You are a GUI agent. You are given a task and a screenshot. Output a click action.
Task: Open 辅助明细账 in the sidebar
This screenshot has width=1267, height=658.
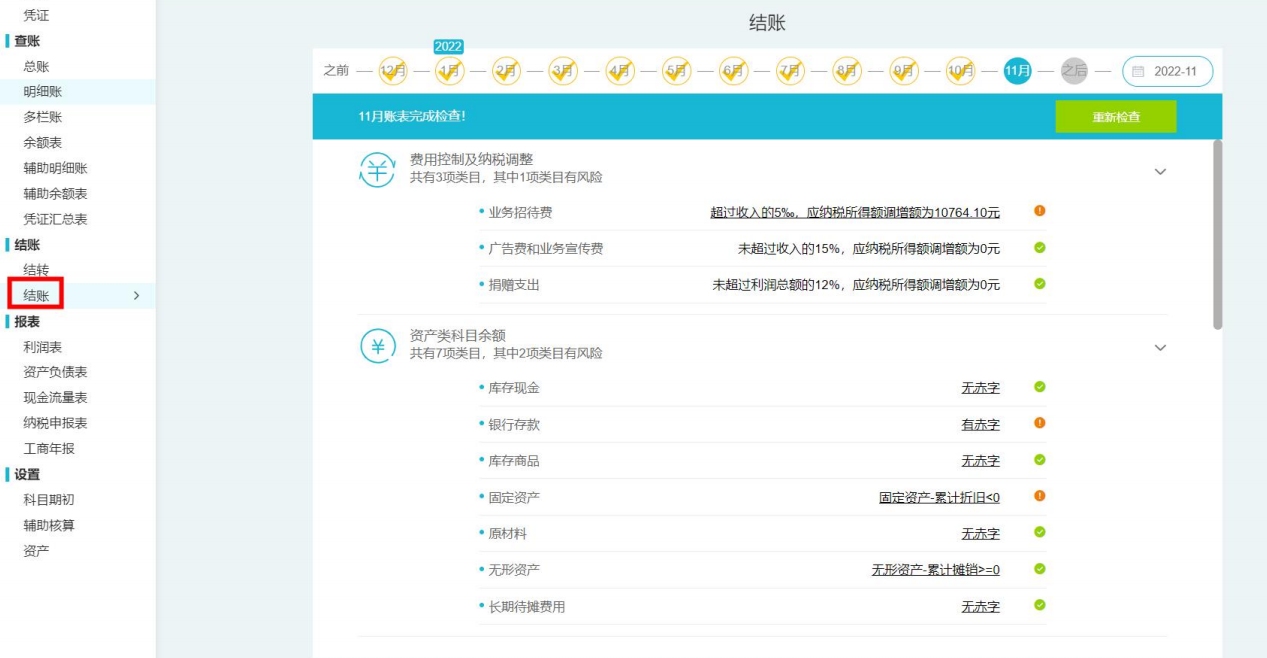click(x=55, y=168)
